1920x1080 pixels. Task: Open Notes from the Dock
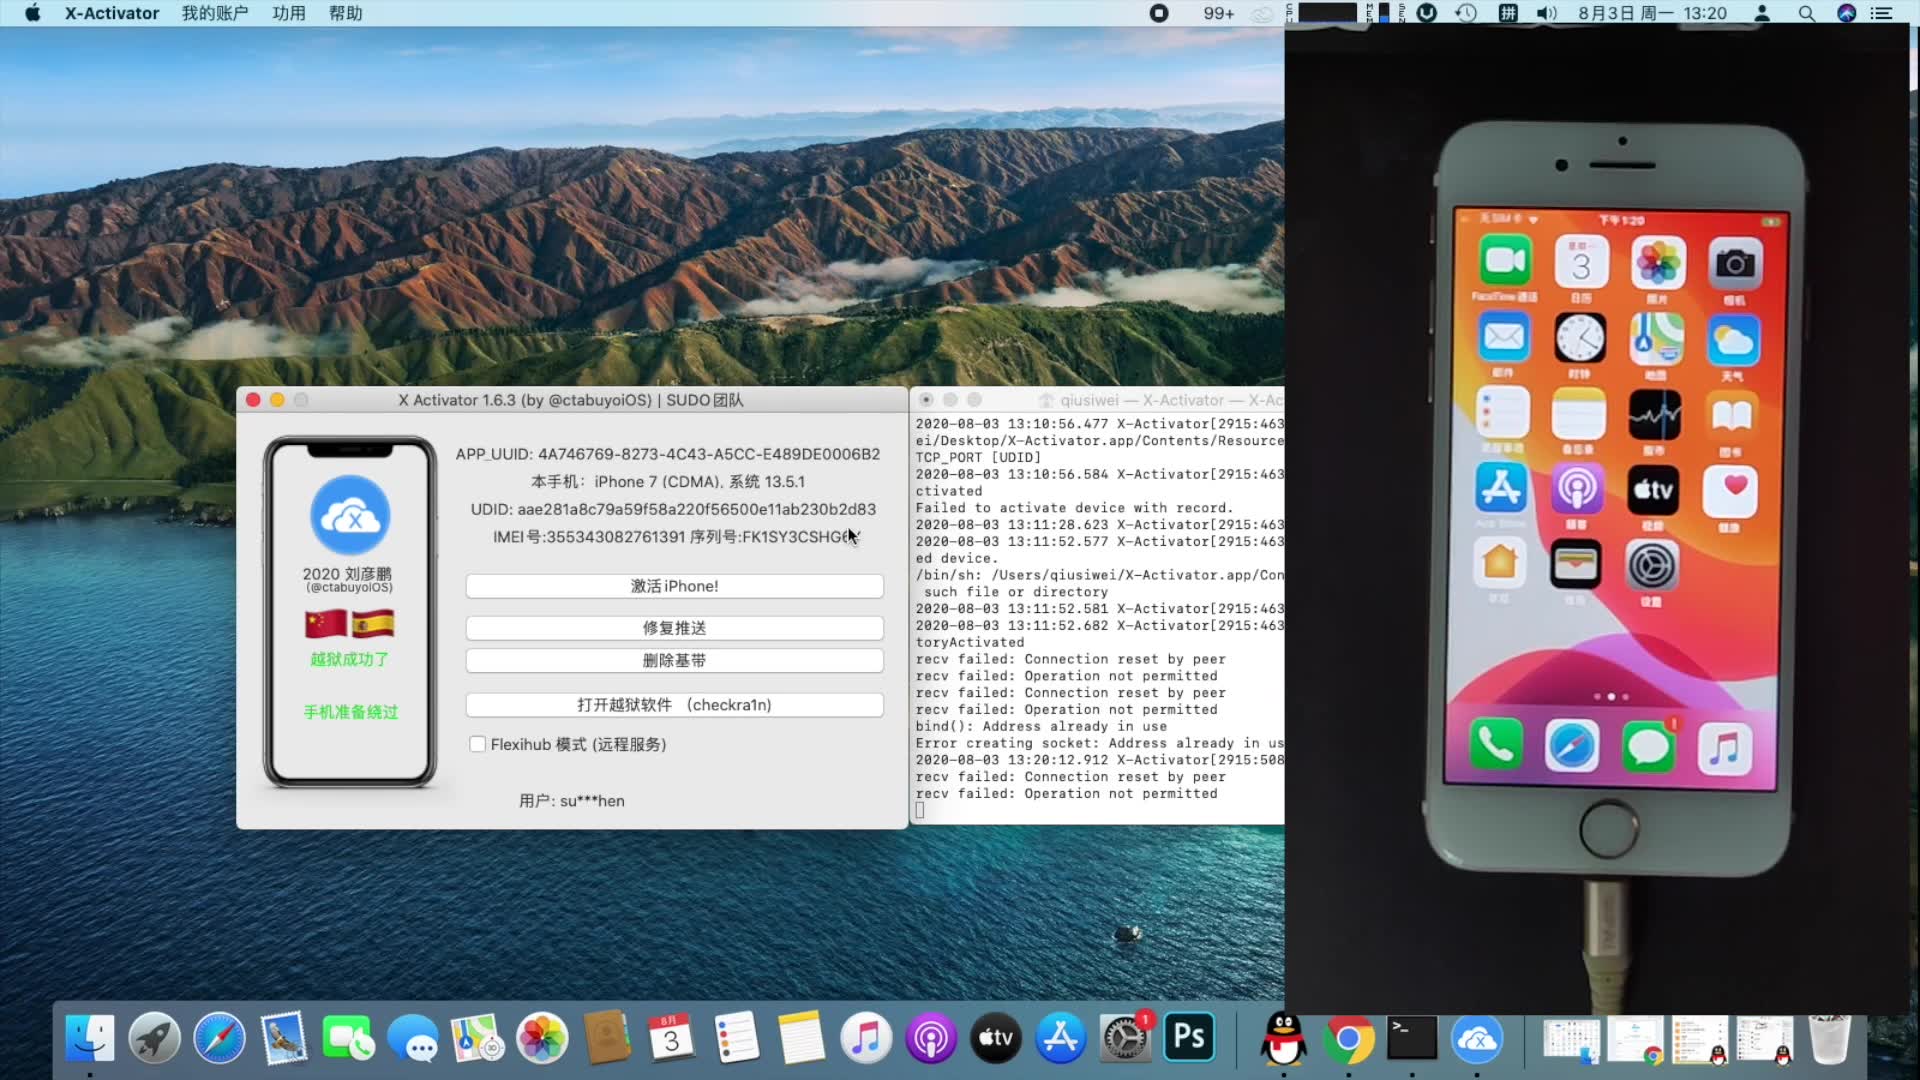(801, 1038)
